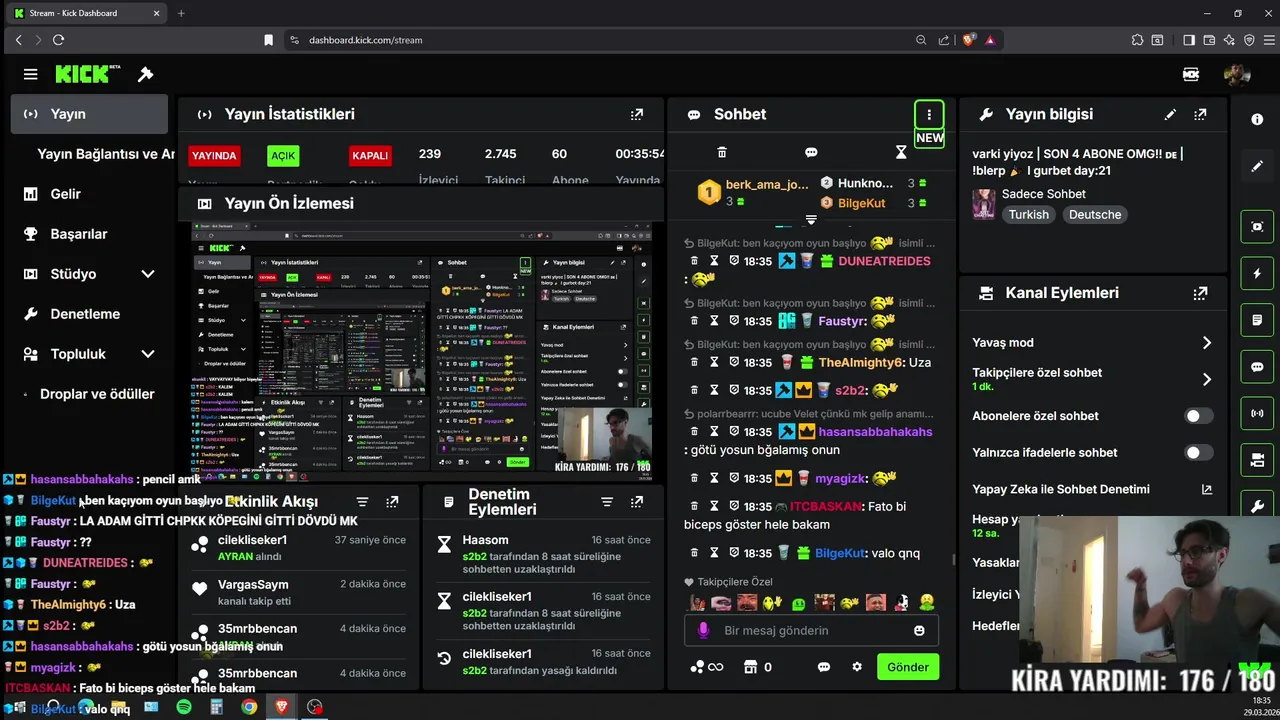1280x720 pixels.
Task: Click the browser address bar
Action: pos(600,40)
